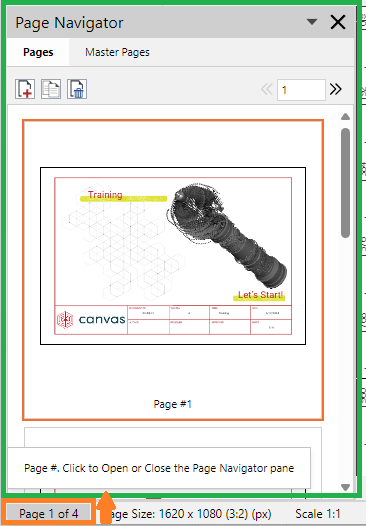This screenshot has height=526, width=366.
Task: Click the Page Size 1620 x 1080 entry
Action: pyautogui.click(x=191, y=514)
